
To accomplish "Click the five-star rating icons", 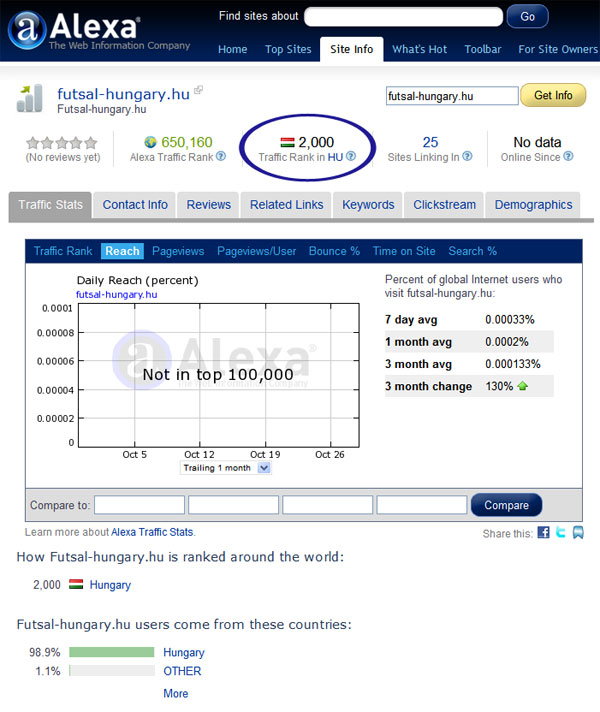I will tap(62, 143).
